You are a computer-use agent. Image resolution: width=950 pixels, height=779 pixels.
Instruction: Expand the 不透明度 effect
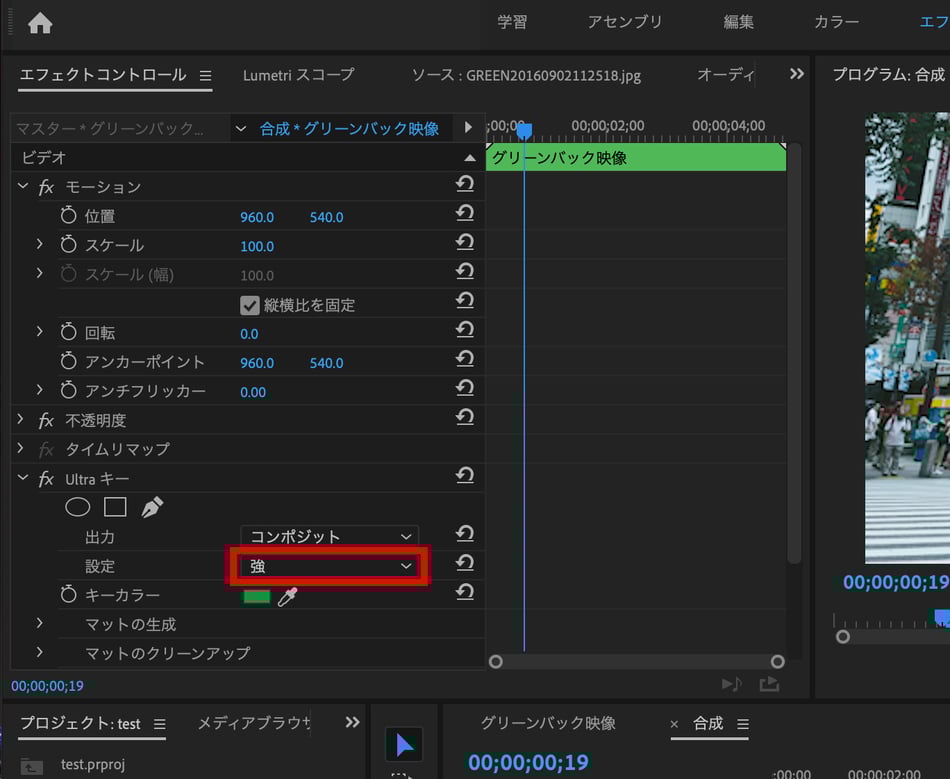click(20, 419)
